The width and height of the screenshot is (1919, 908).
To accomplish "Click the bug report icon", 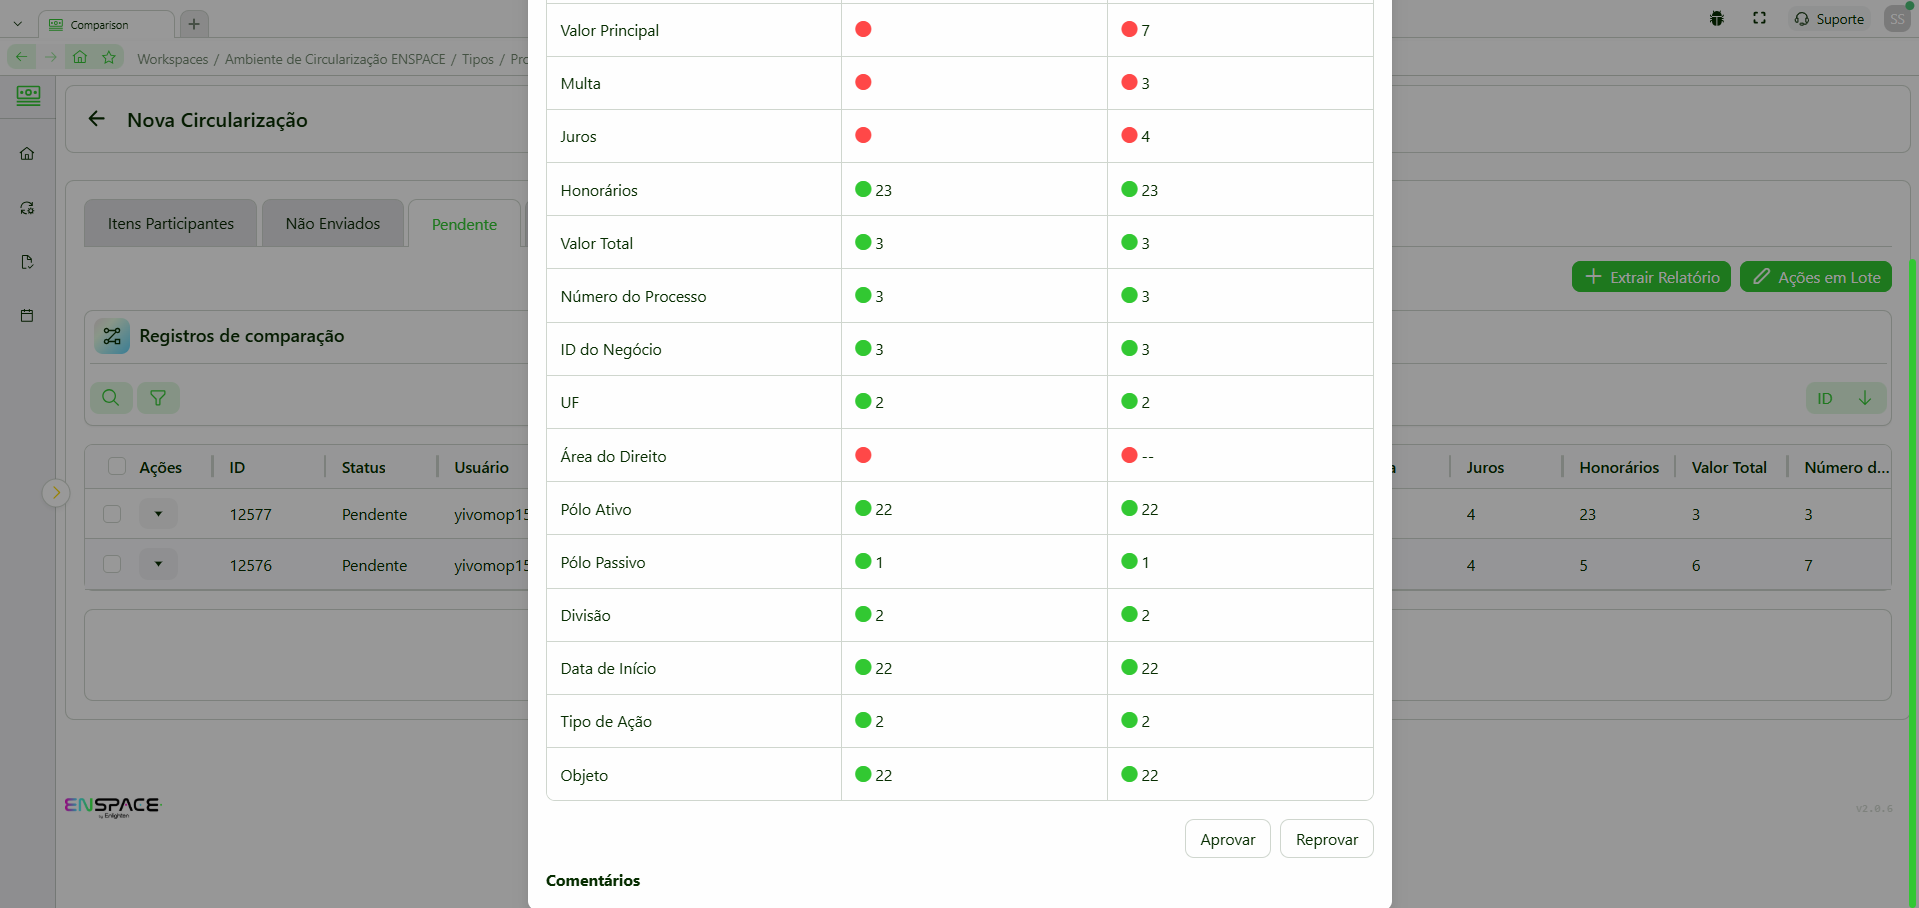I will tap(1717, 19).
